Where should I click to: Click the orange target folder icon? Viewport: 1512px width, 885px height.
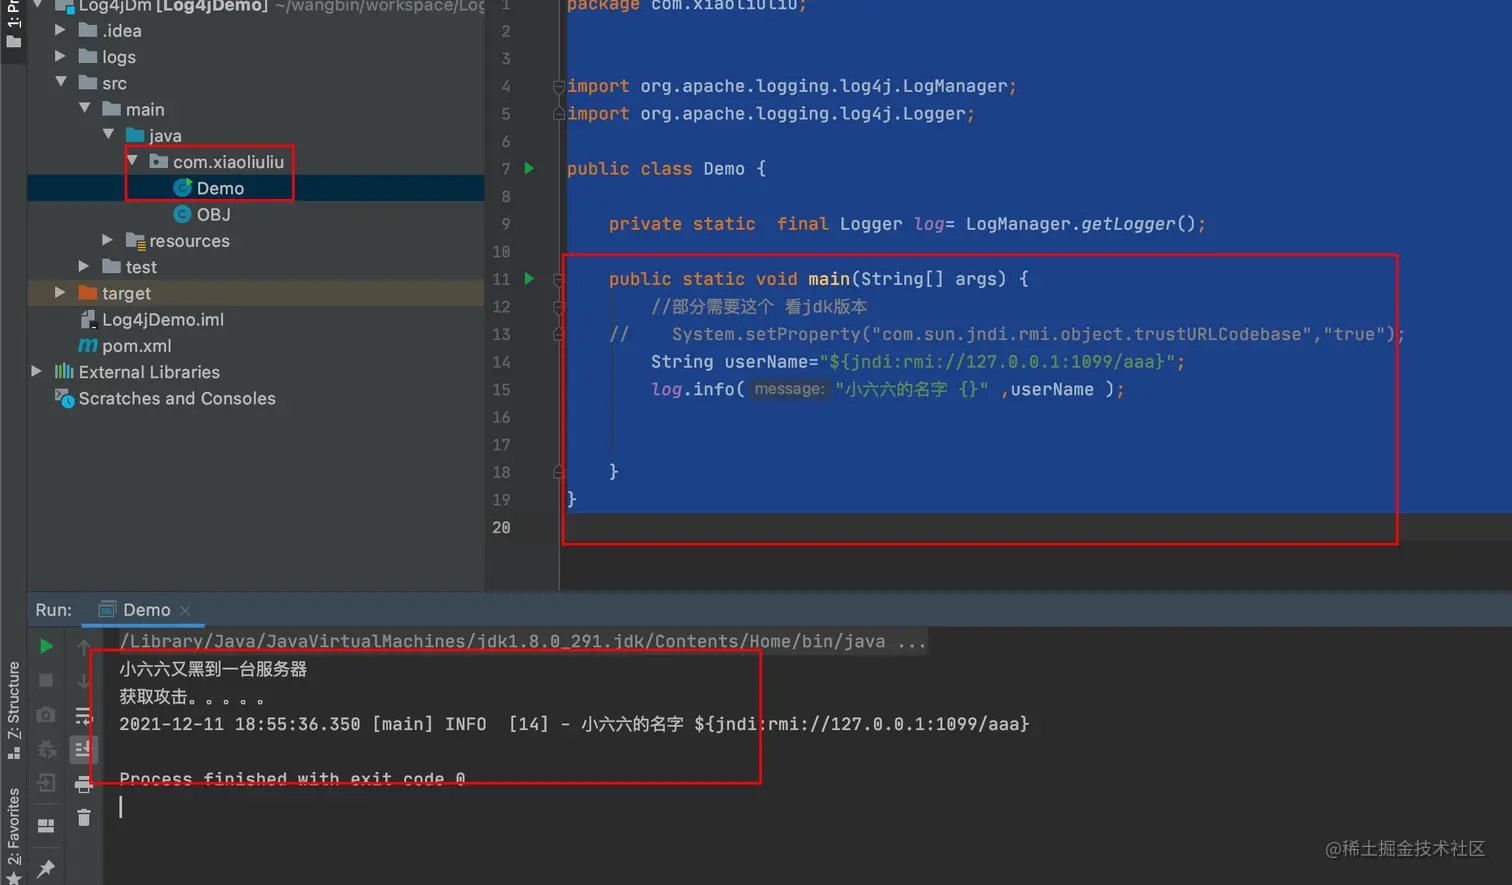pos(88,293)
